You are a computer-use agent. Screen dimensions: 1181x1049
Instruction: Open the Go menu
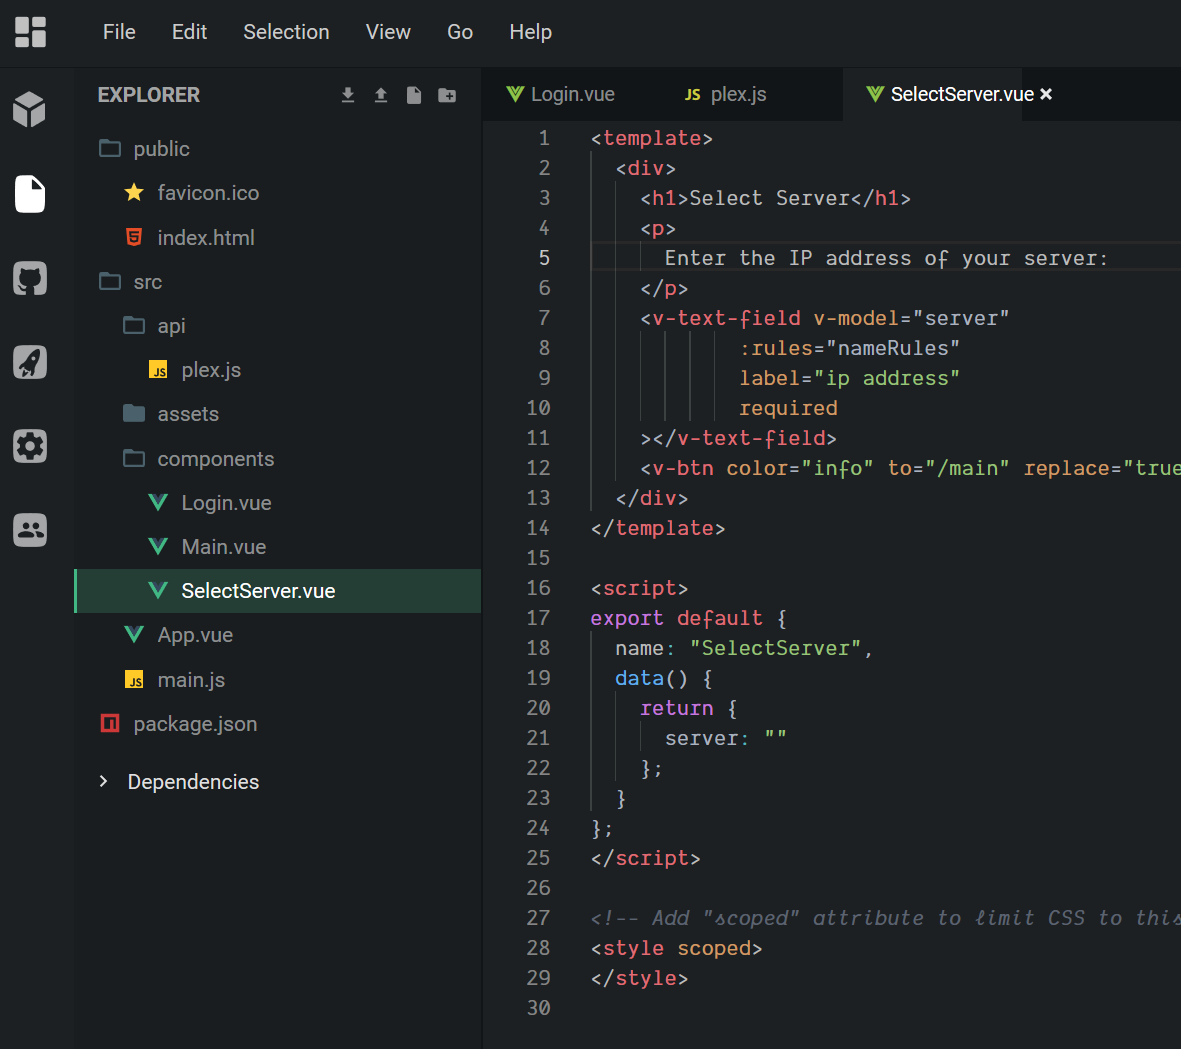460,32
